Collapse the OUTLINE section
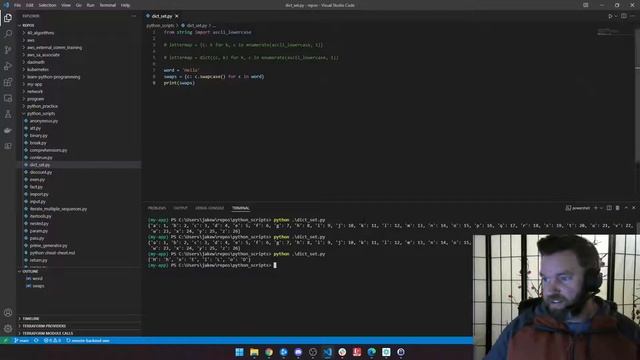This screenshot has width=640, height=360. coord(30,271)
